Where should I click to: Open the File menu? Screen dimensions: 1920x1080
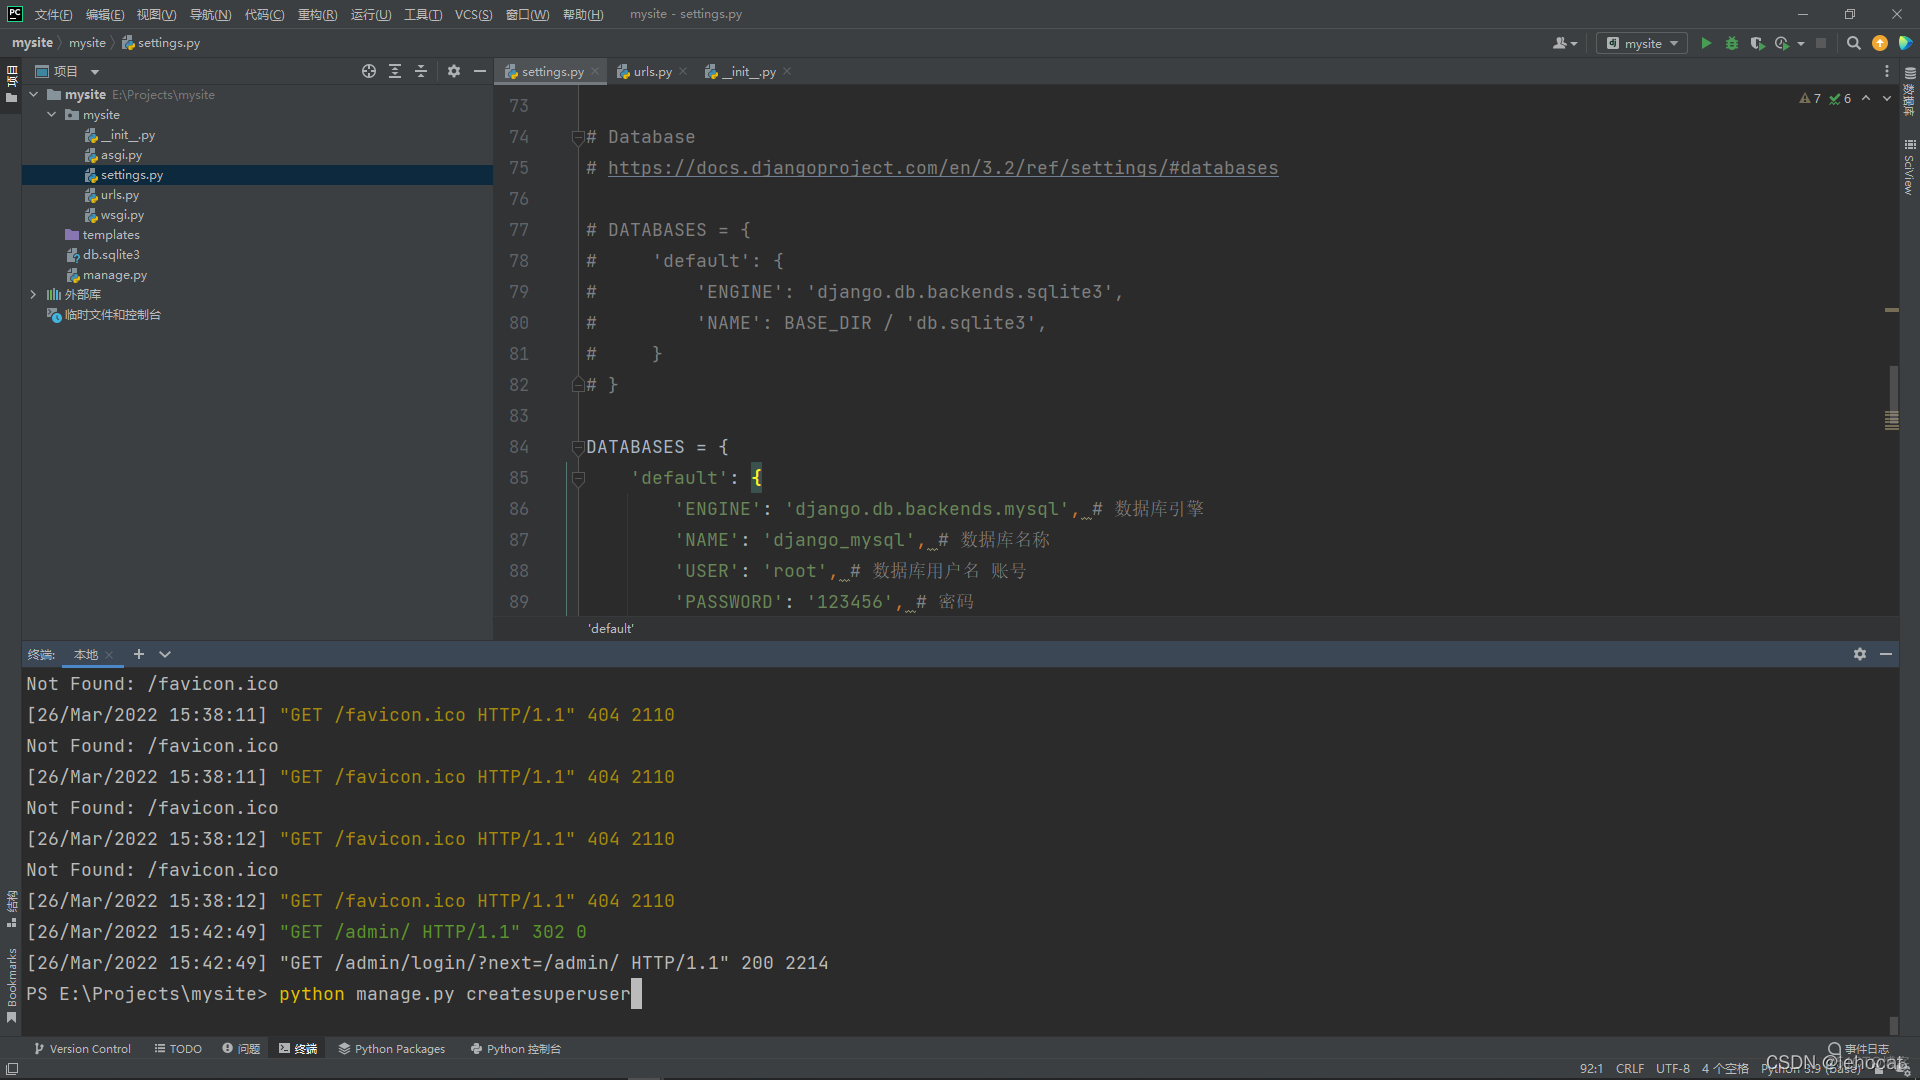point(53,14)
